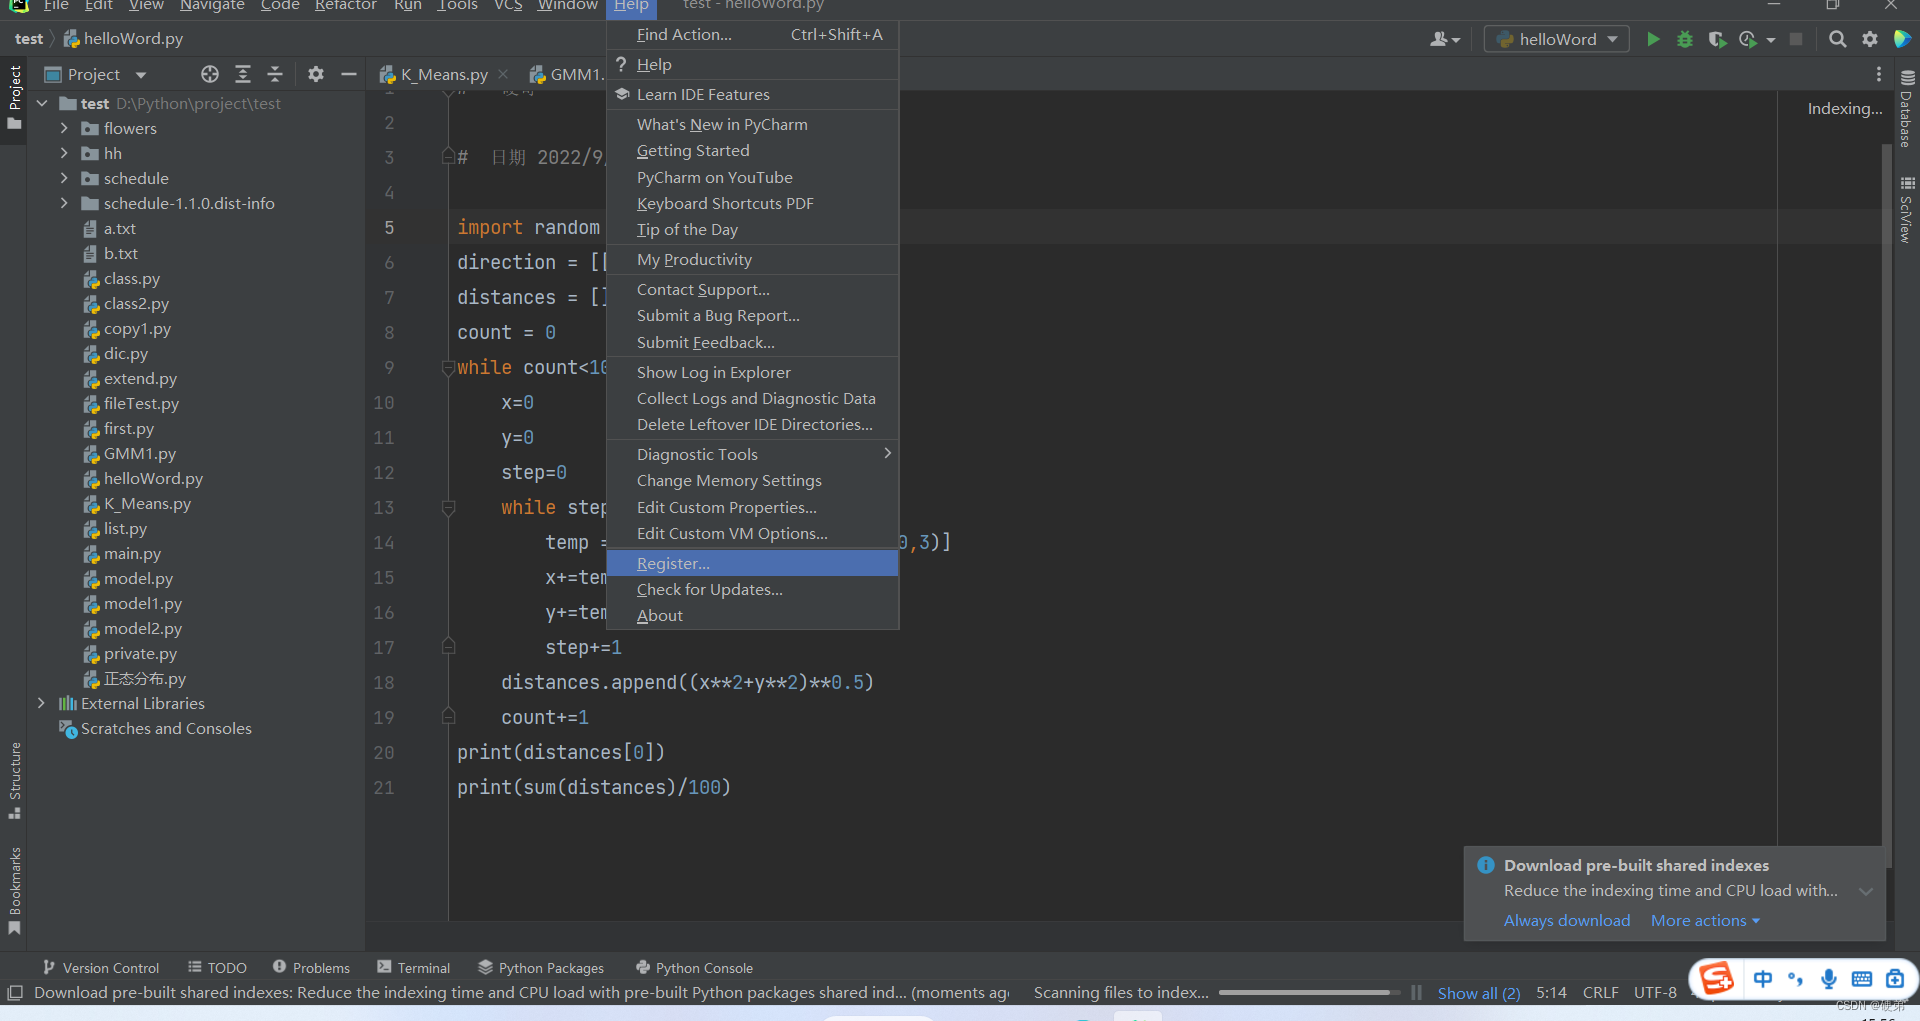Run with coverage icon
The height and width of the screenshot is (1021, 1920).
pyautogui.click(x=1717, y=39)
